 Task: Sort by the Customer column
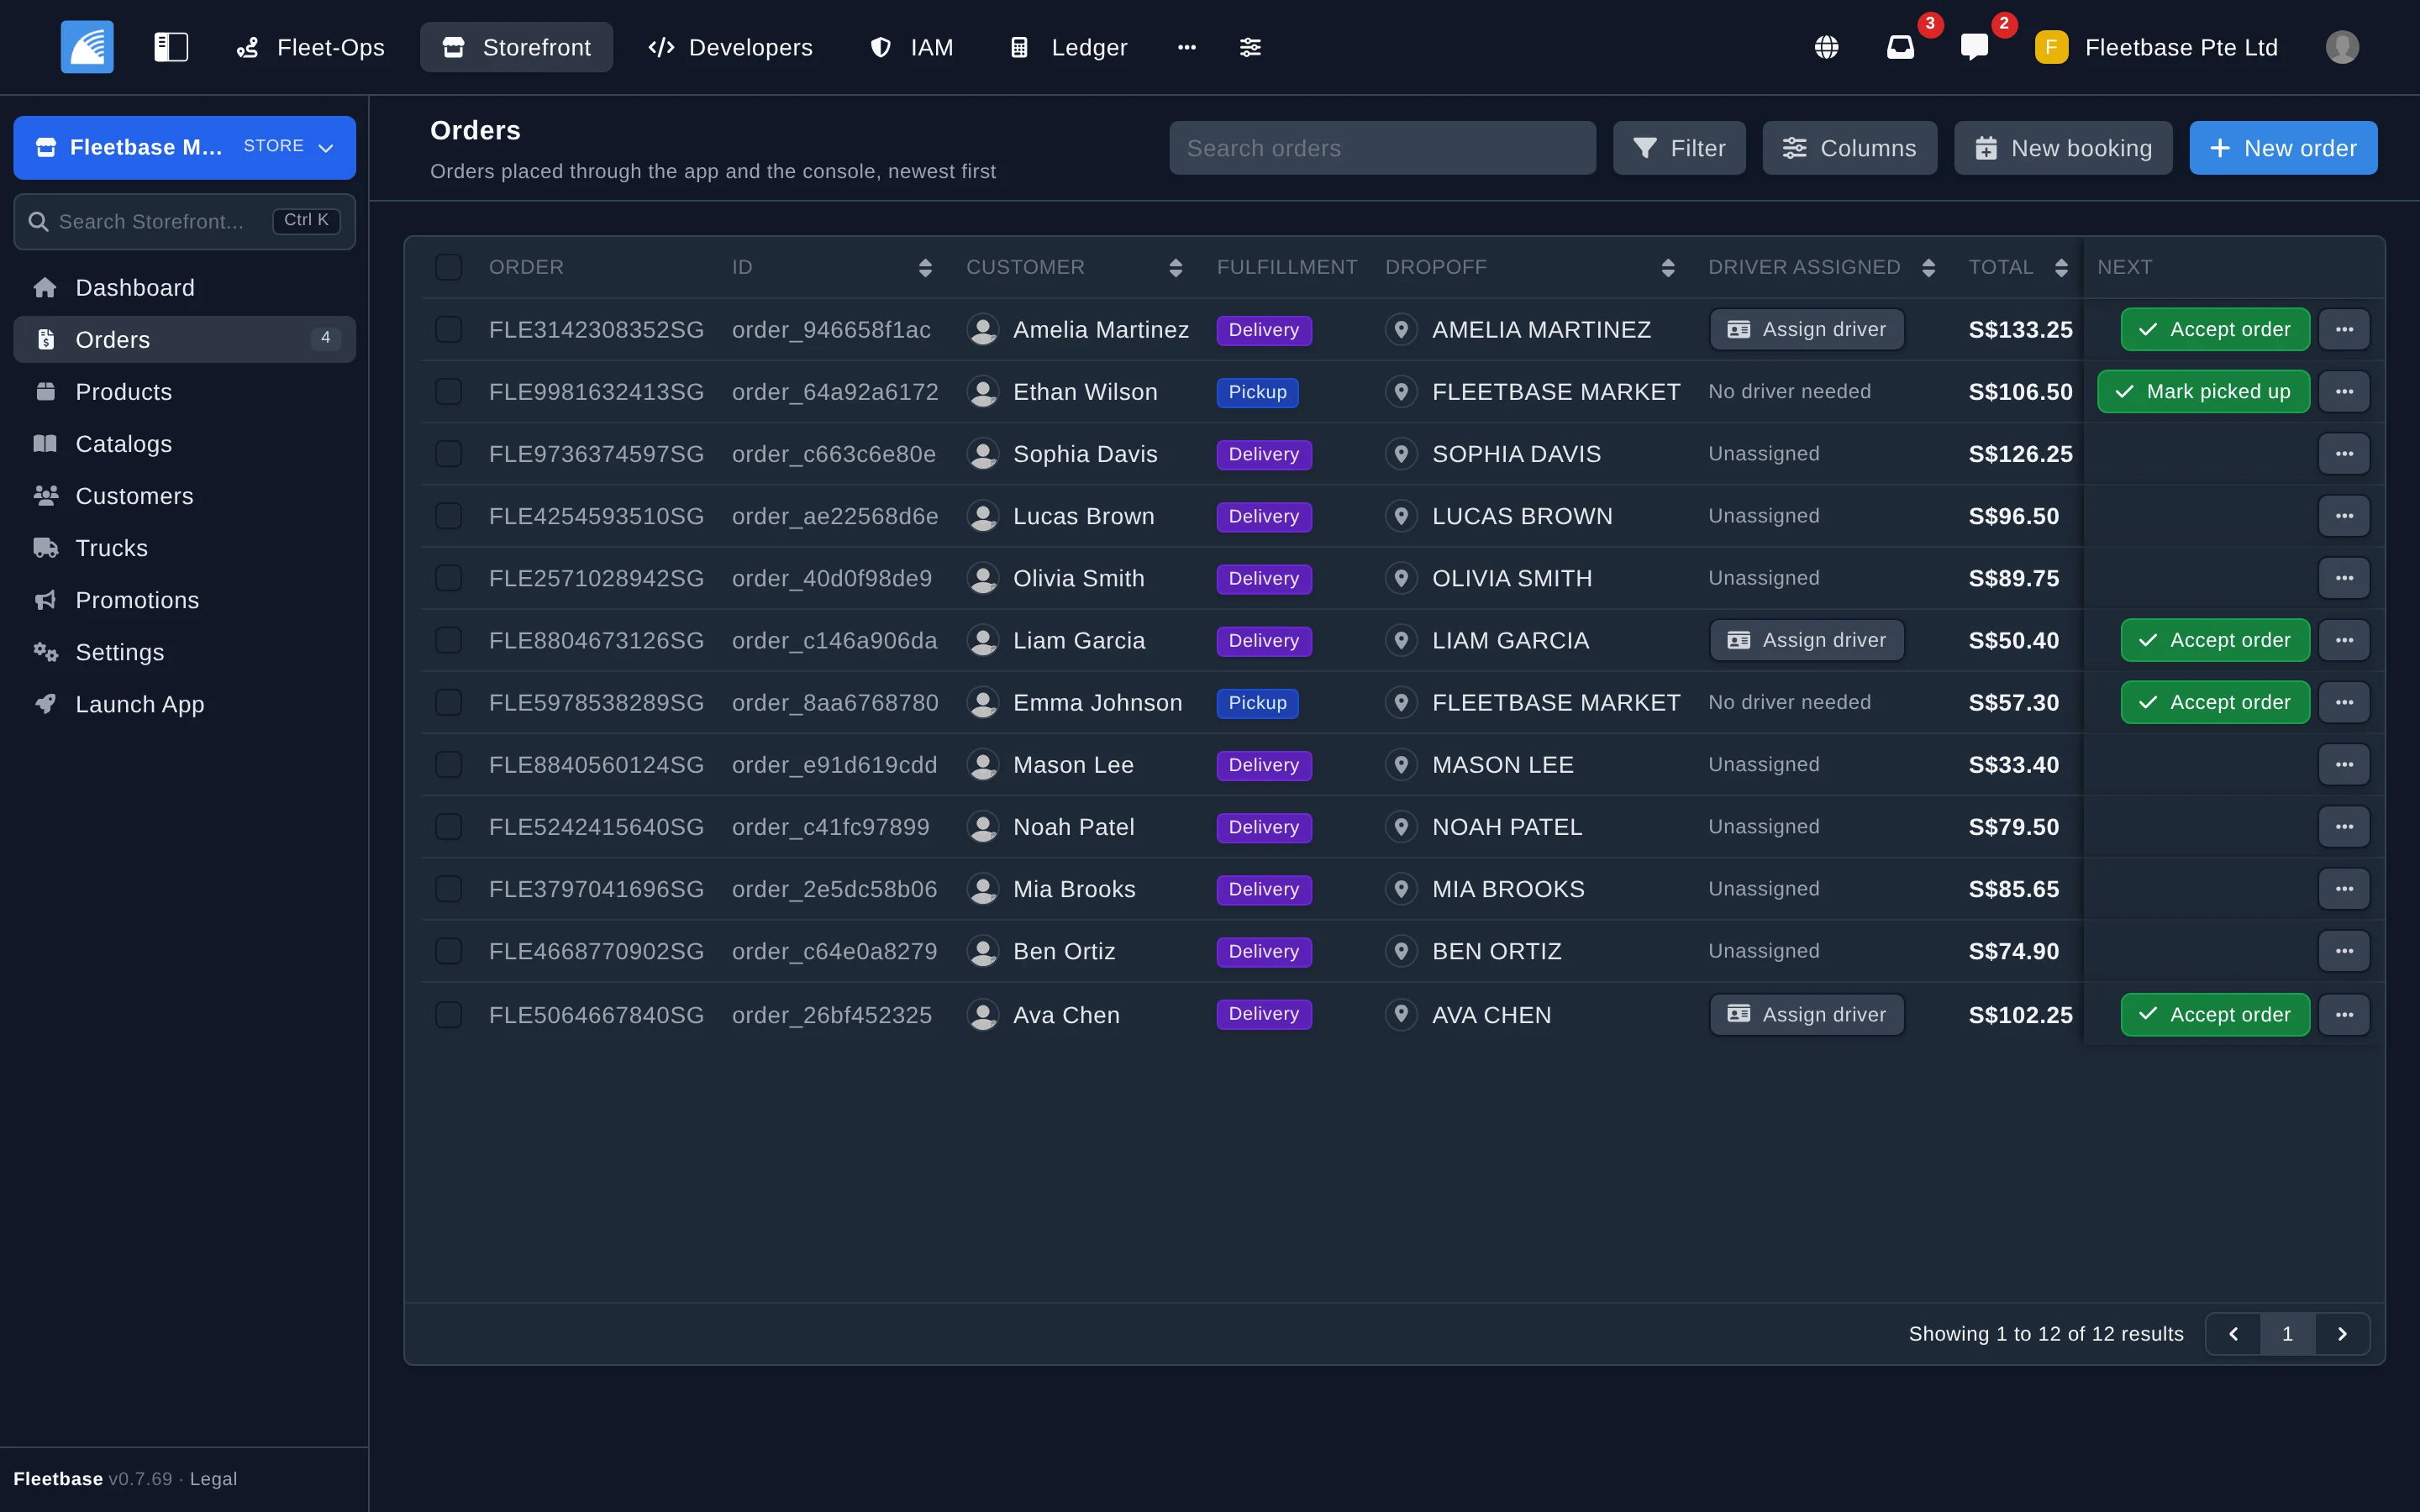pyautogui.click(x=1175, y=267)
